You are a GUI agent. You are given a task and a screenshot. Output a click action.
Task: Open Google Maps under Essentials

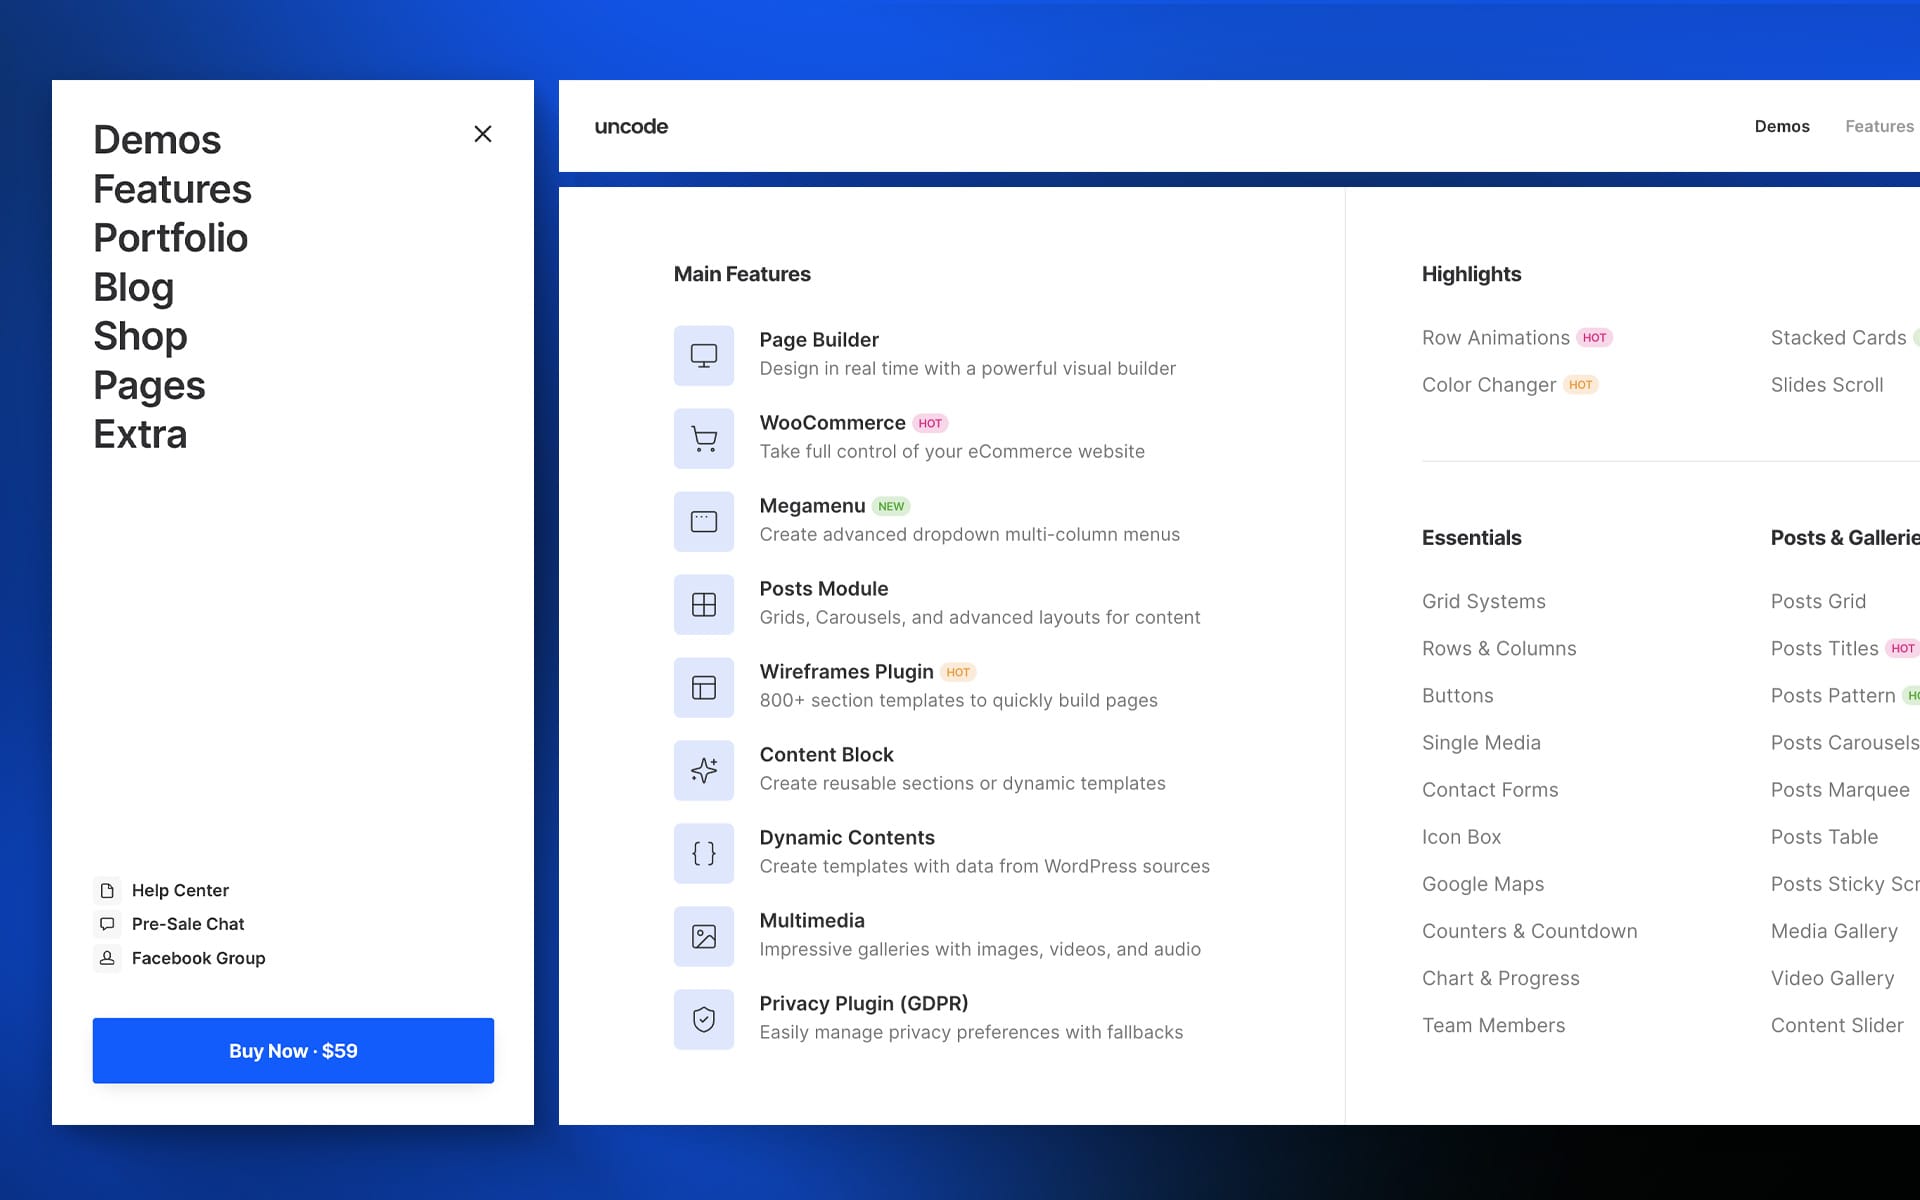[x=1483, y=884]
